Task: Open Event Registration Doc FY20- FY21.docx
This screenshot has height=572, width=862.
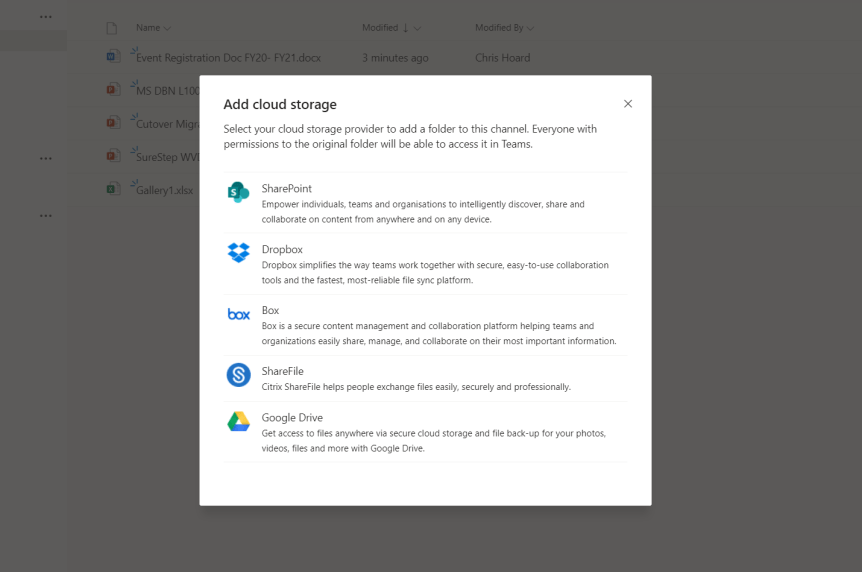Action: pos(228,58)
